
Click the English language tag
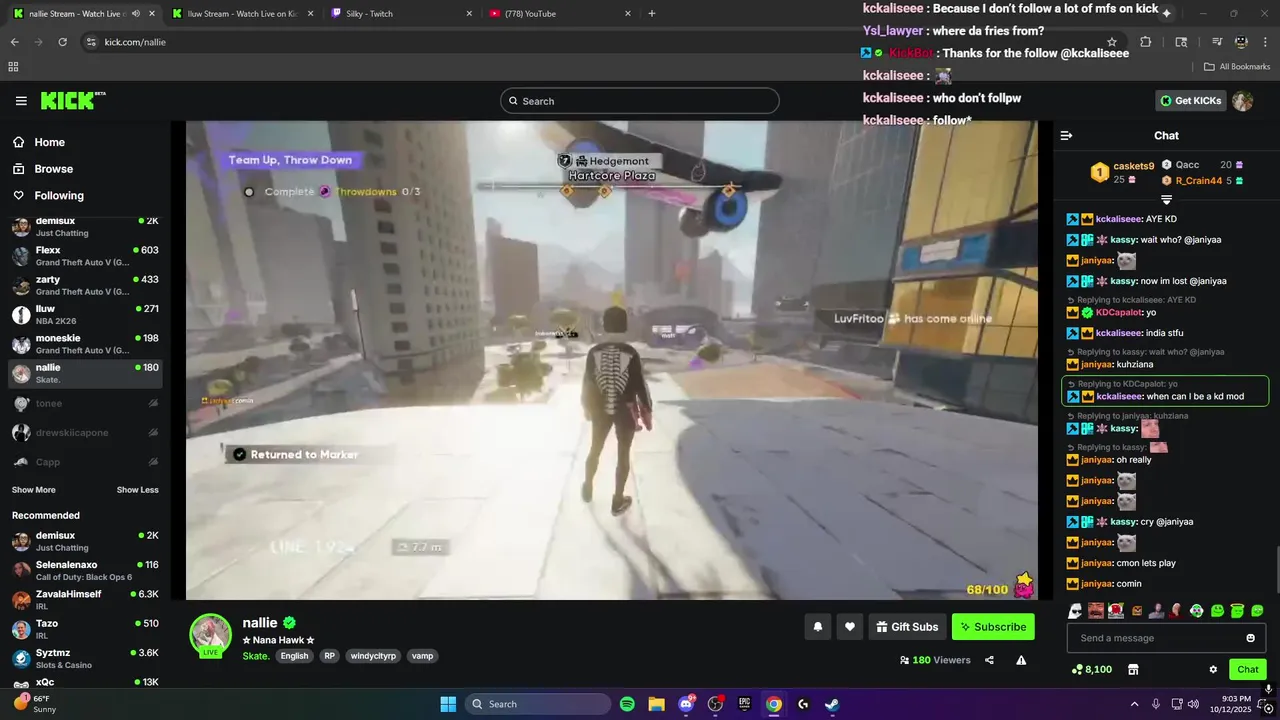(294, 656)
